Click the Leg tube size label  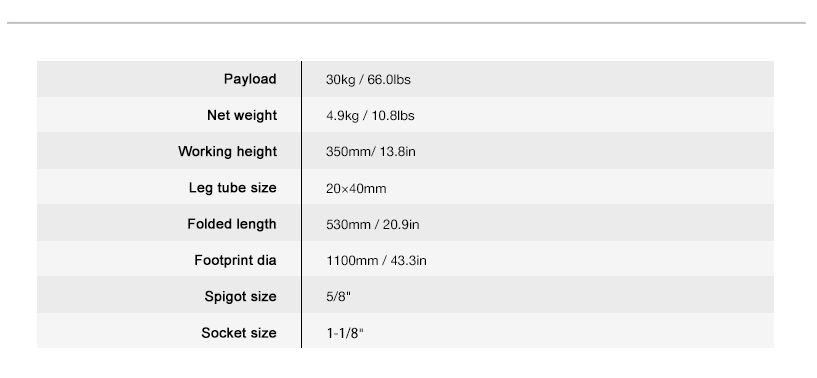click(232, 188)
